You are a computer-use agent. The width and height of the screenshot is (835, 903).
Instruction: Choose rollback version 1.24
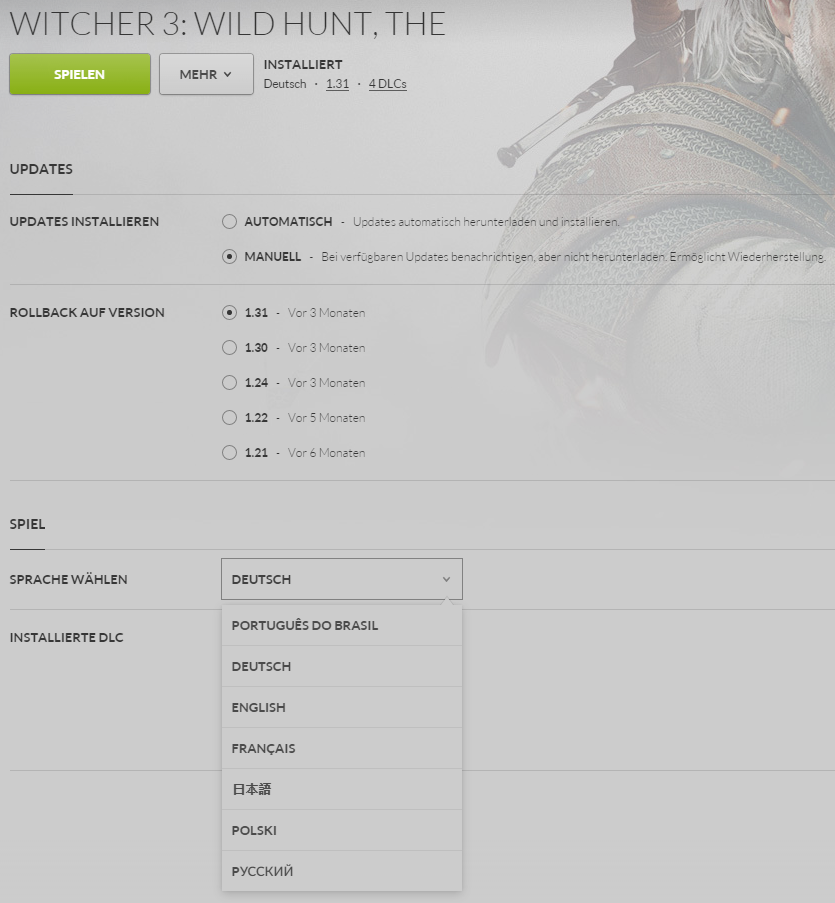229,383
